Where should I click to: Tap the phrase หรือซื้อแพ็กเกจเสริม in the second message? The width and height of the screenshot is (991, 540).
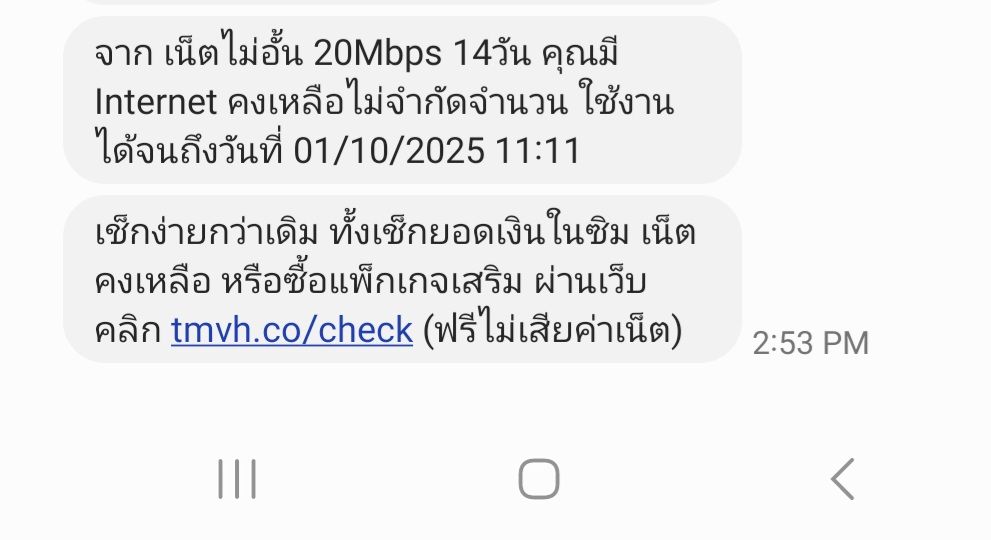[372, 281]
